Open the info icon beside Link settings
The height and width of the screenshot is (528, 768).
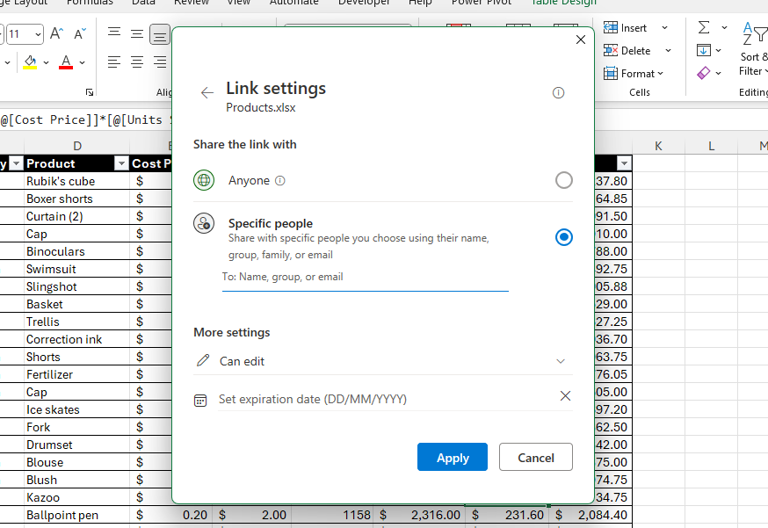[x=558, y=93]
